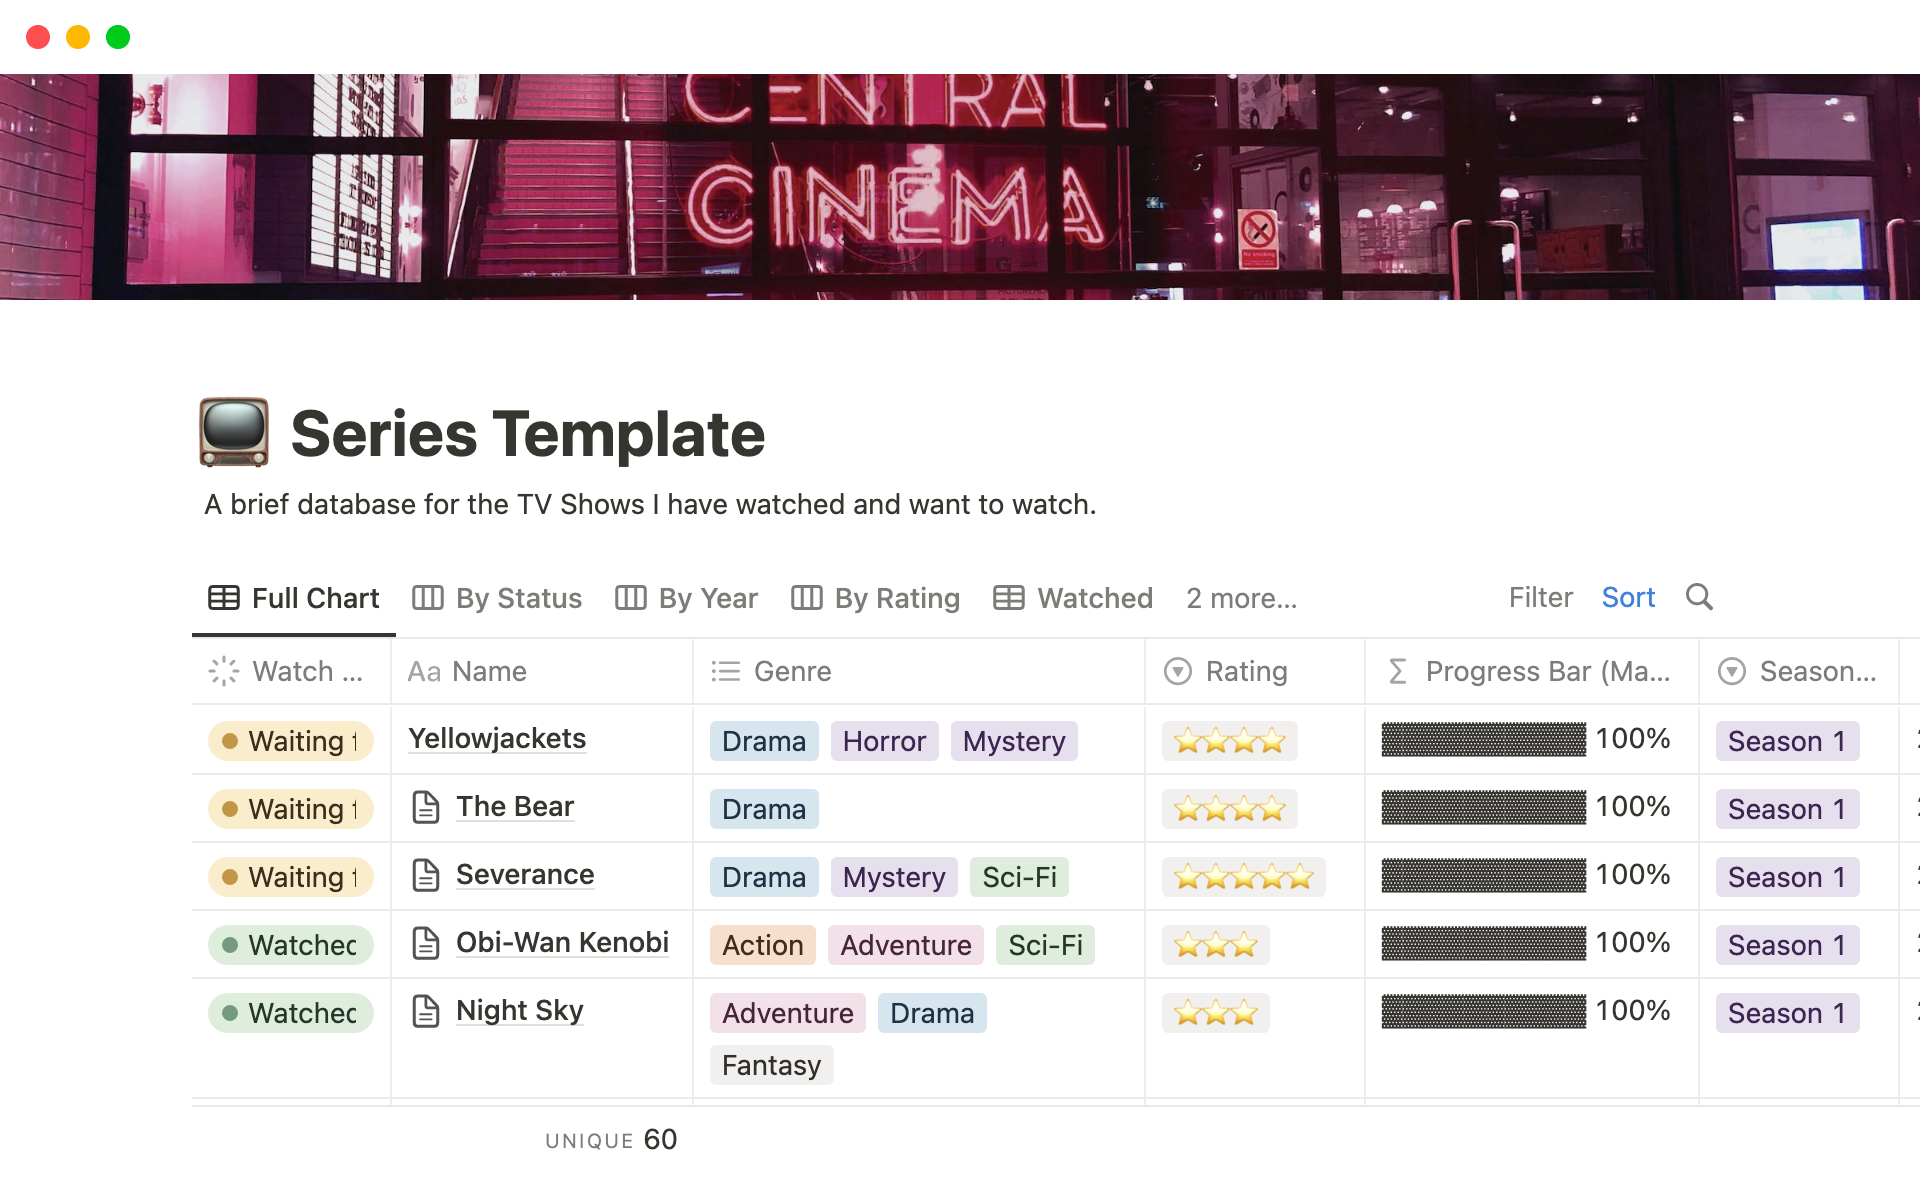Open the page icon next to Severance

(426, 874)
